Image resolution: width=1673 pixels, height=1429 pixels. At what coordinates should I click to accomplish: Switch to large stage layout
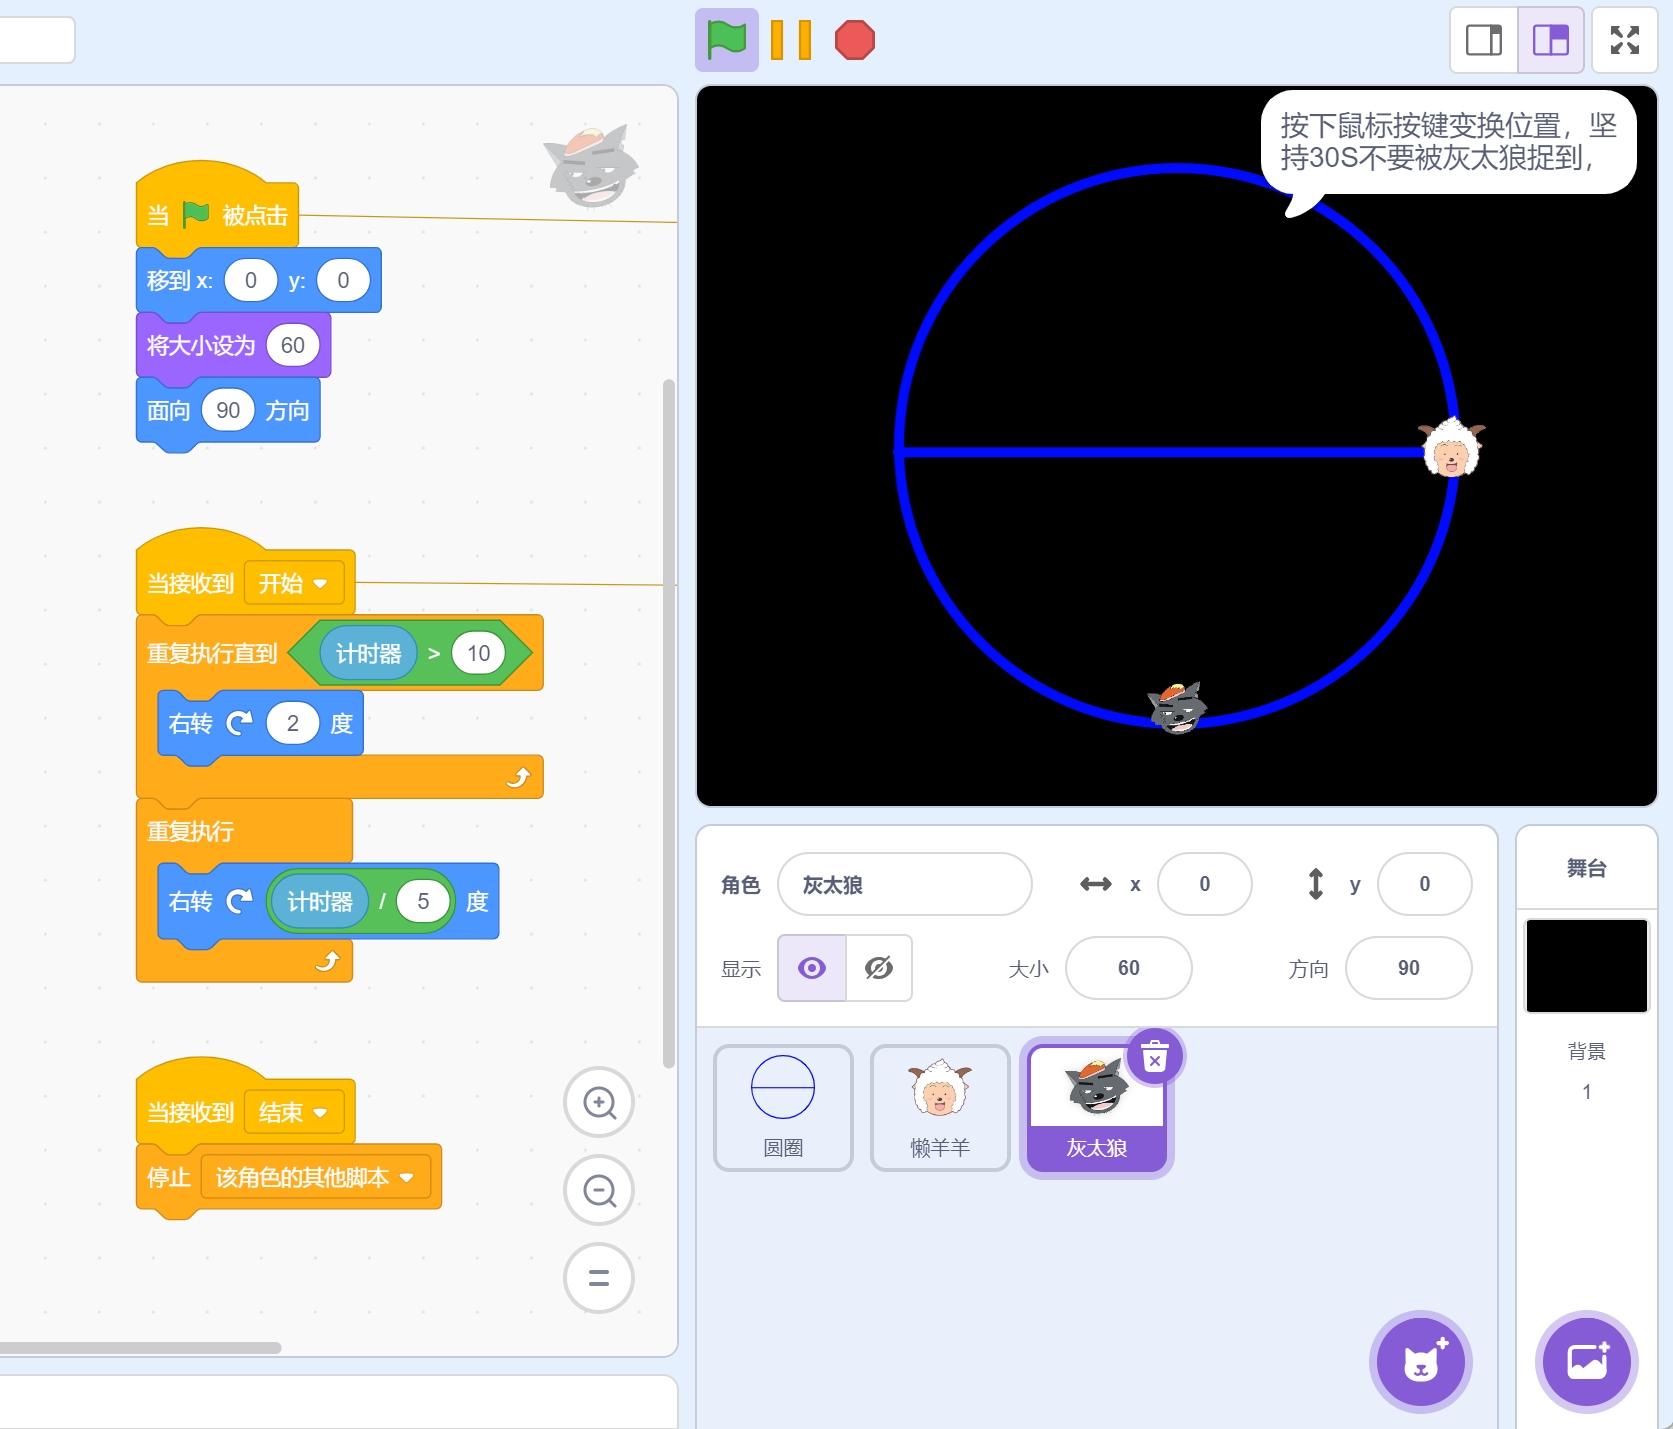point(1550,41)
